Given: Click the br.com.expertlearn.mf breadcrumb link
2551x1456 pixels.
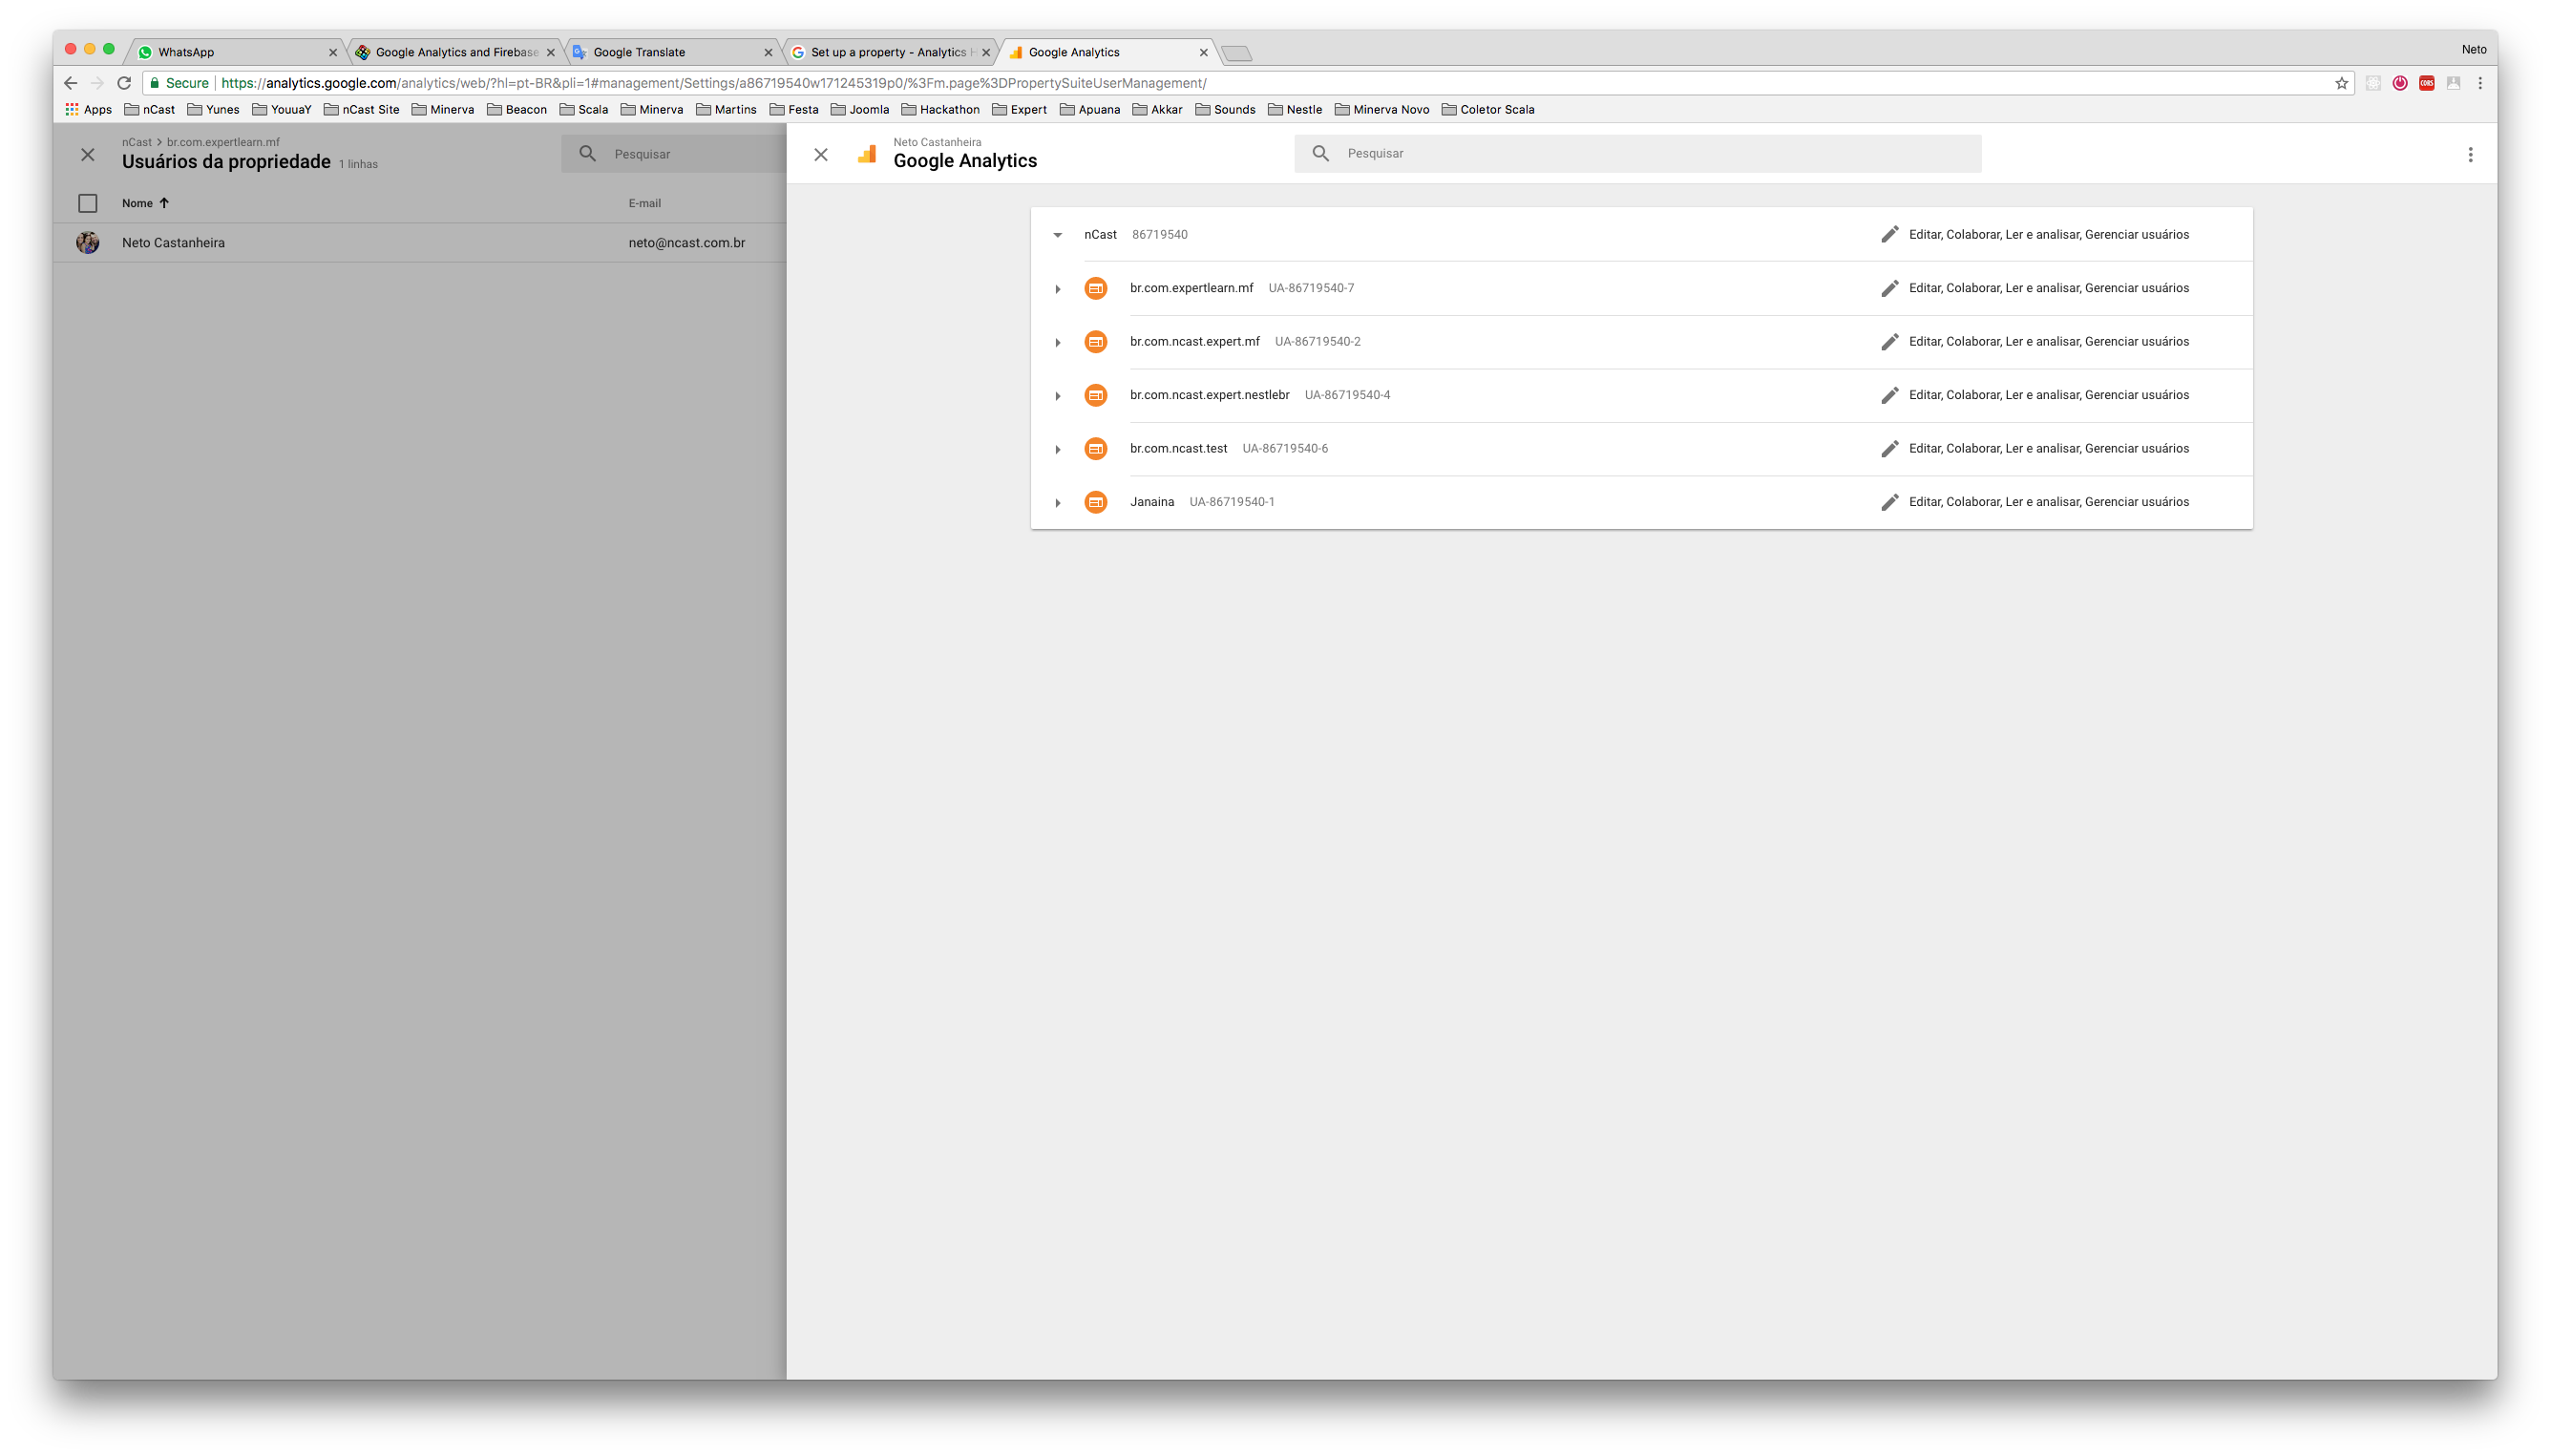Looking at the screenshot, I should point(223,142).
